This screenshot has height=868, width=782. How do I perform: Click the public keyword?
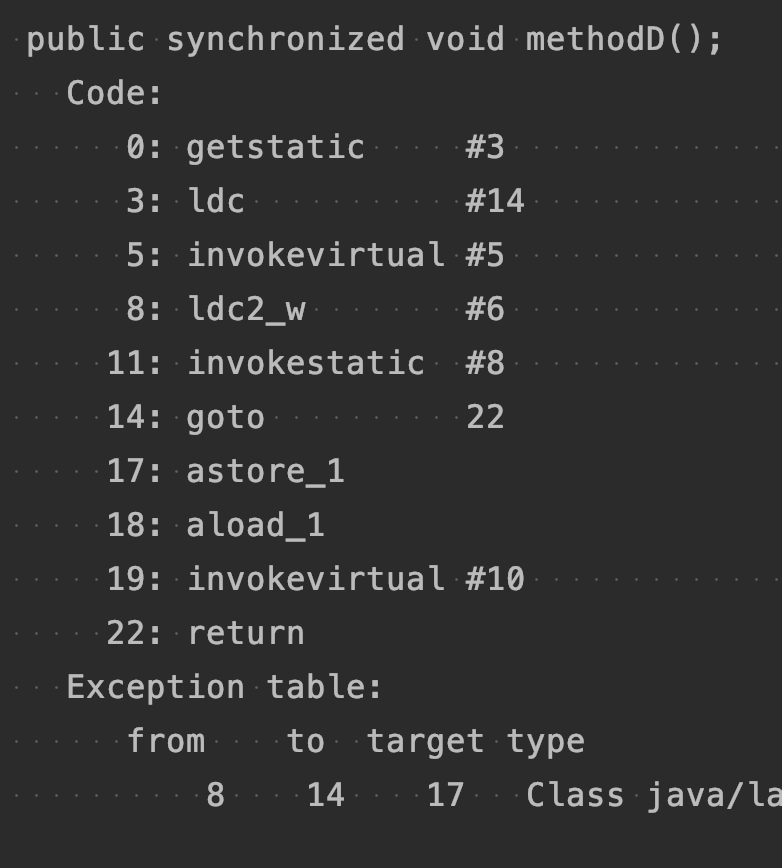click(85, 40)
